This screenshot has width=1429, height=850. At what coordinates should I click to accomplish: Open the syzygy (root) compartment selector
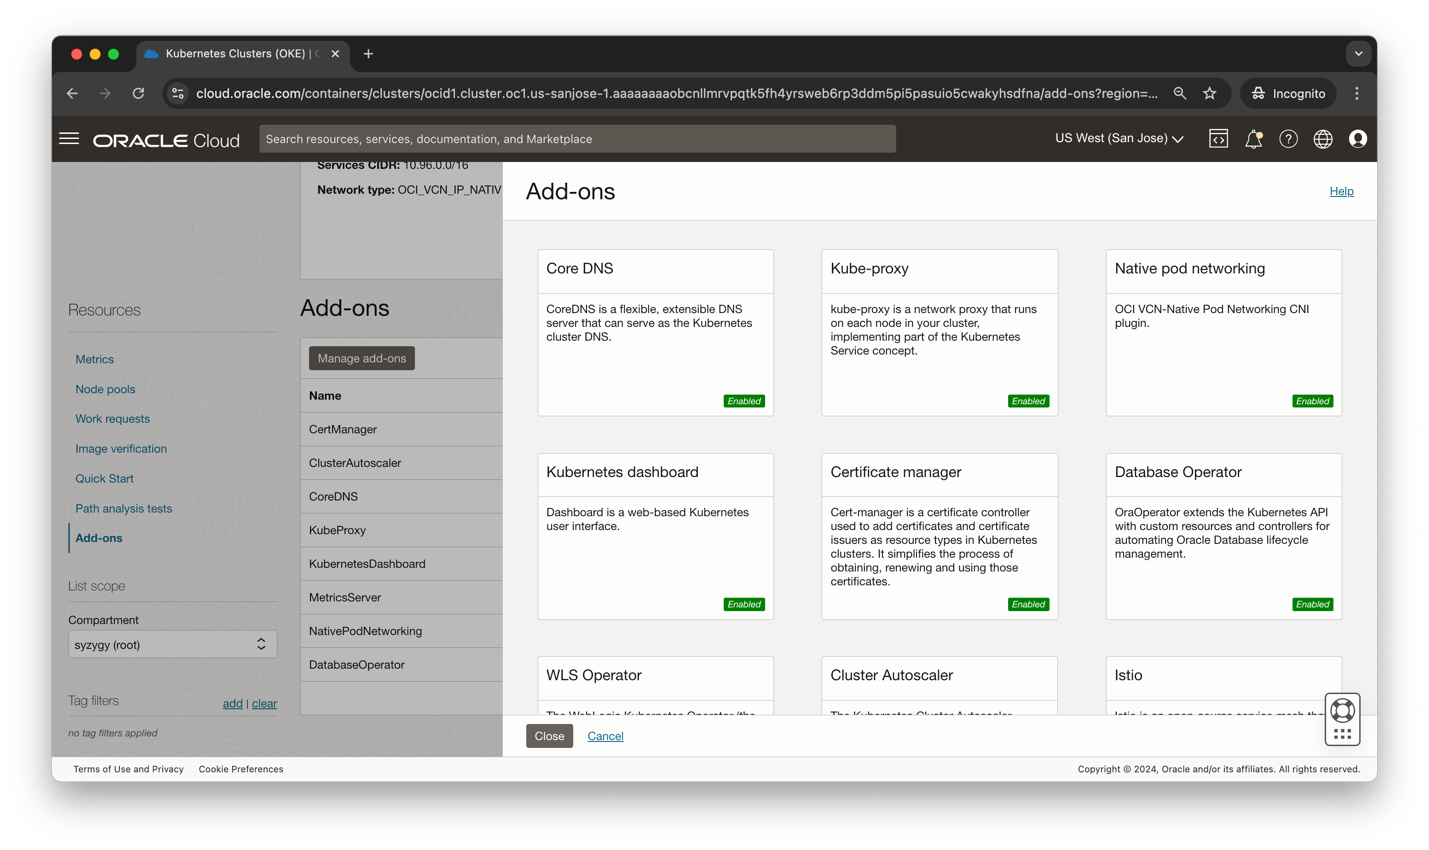pyautogui.click(x=172, y=643)
